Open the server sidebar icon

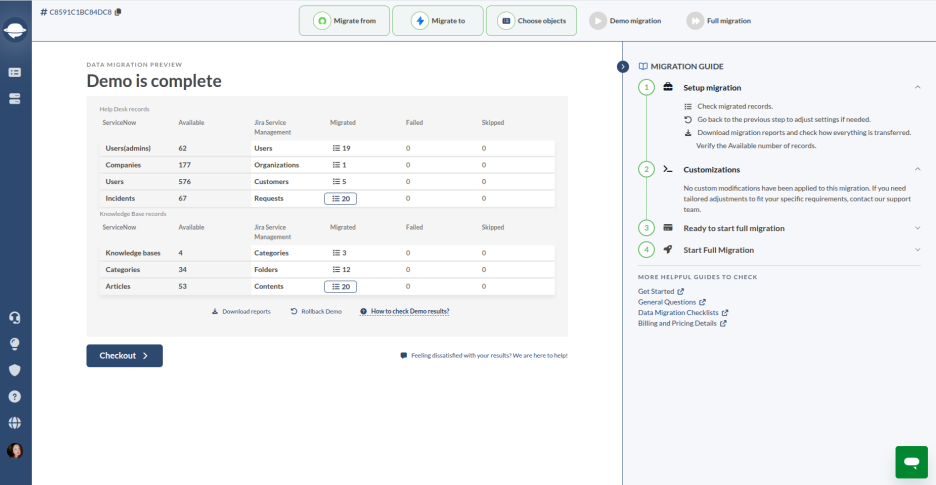15,99
